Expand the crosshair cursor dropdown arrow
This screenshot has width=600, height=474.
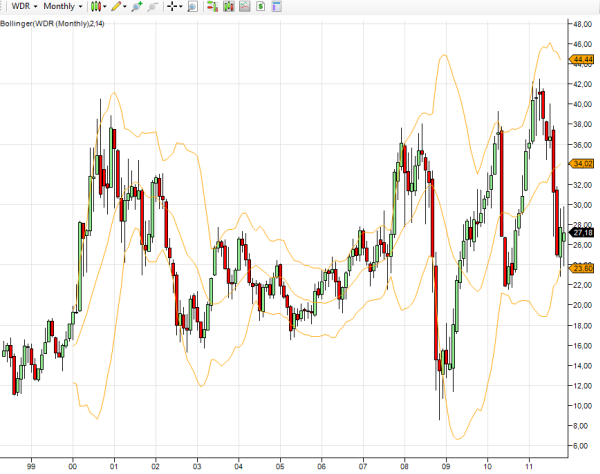181,7
